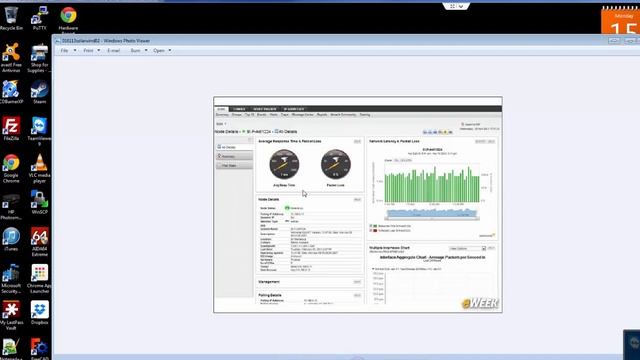The image size is (640, 360).
Task: Open Microsoft Security desktop shortcut
Action: click(11, 279)
